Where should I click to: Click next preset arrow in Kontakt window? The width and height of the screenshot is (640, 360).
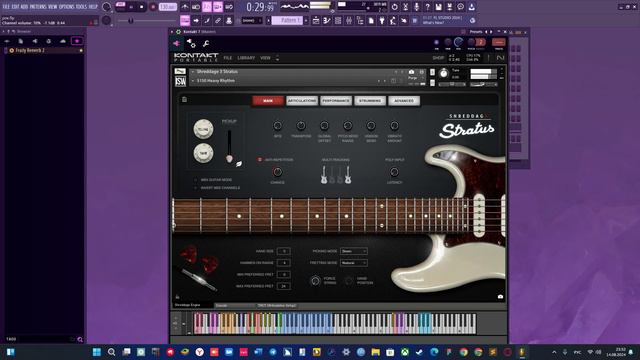[491, 32]
